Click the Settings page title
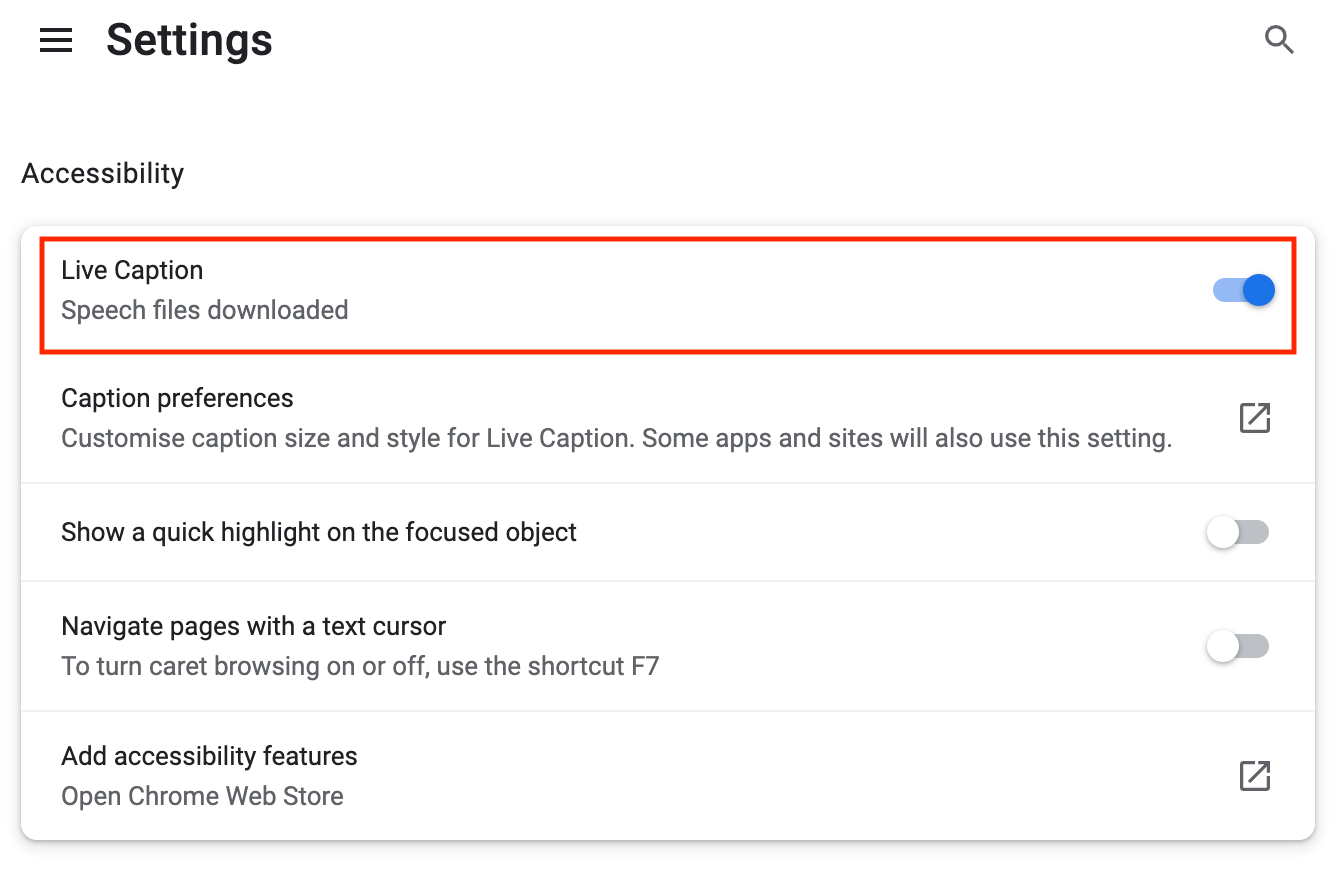The height and width of the screenshot is (874, 1334). point(189,41)
